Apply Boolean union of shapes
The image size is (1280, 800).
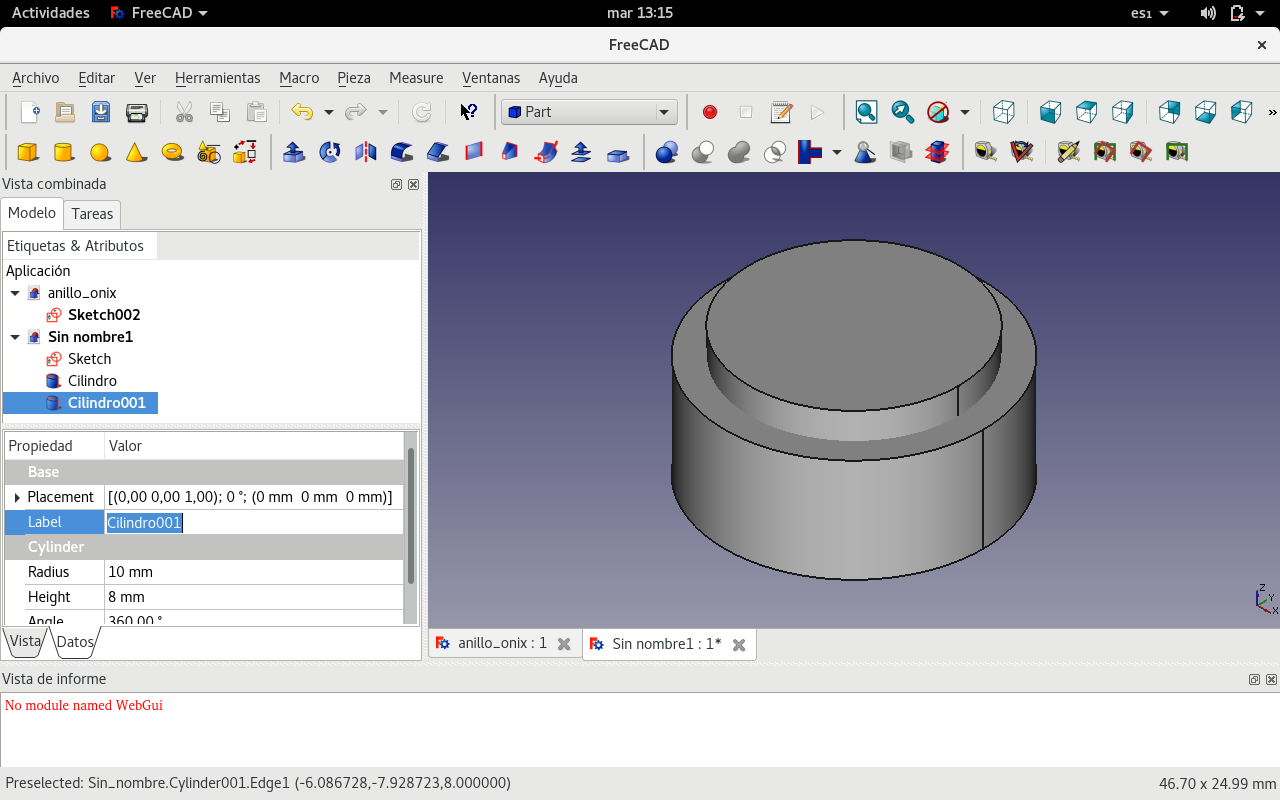739,152
